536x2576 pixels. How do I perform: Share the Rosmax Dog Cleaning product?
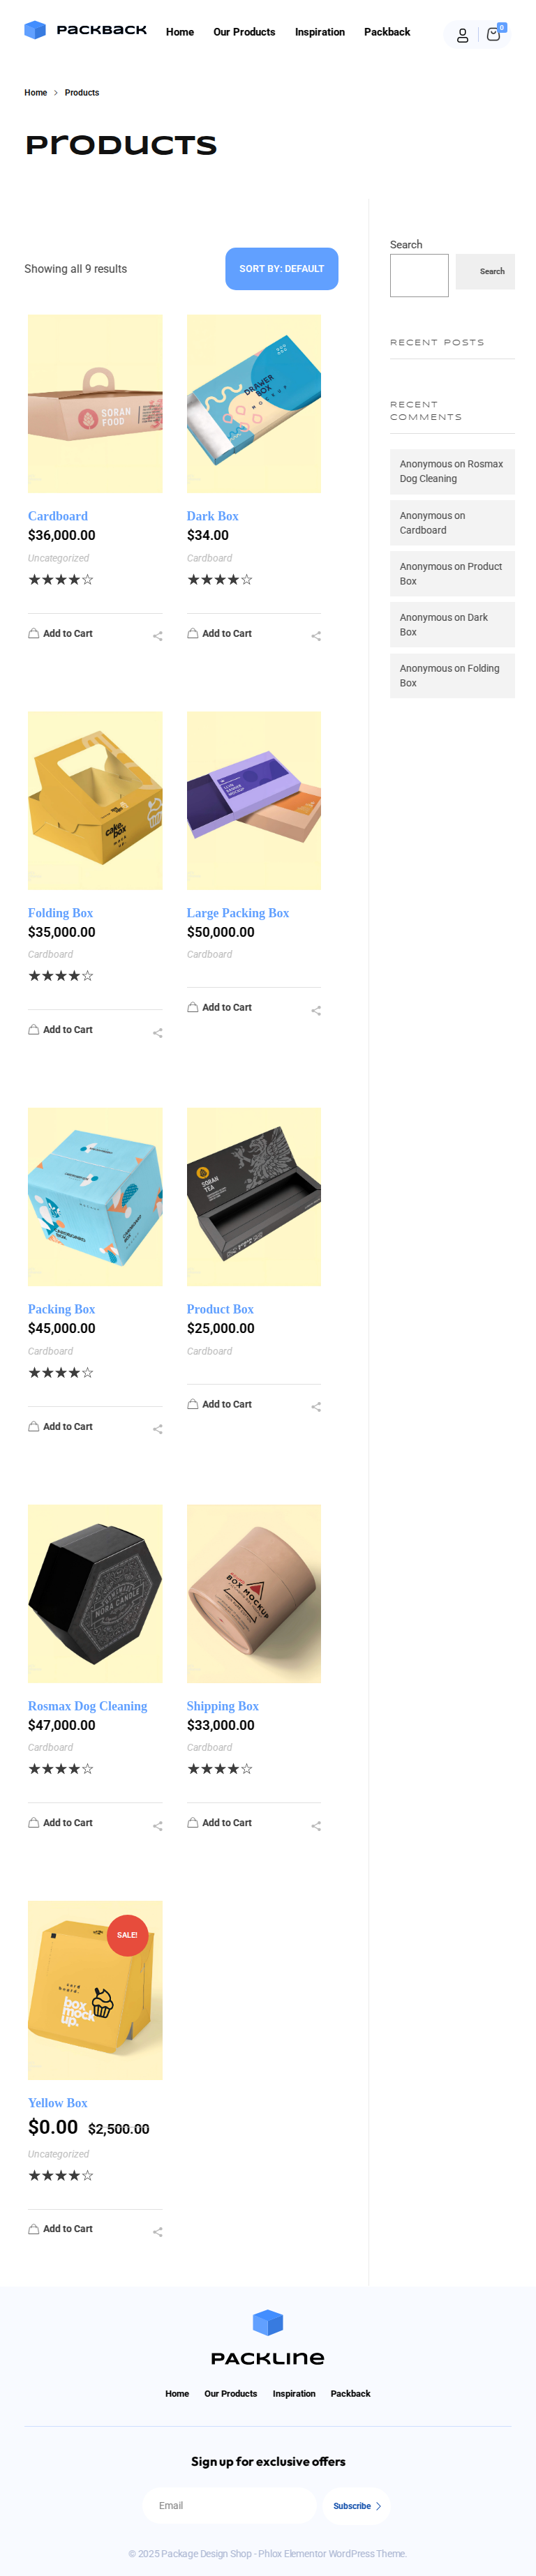pyautogui.click(x=157, y=1825)
